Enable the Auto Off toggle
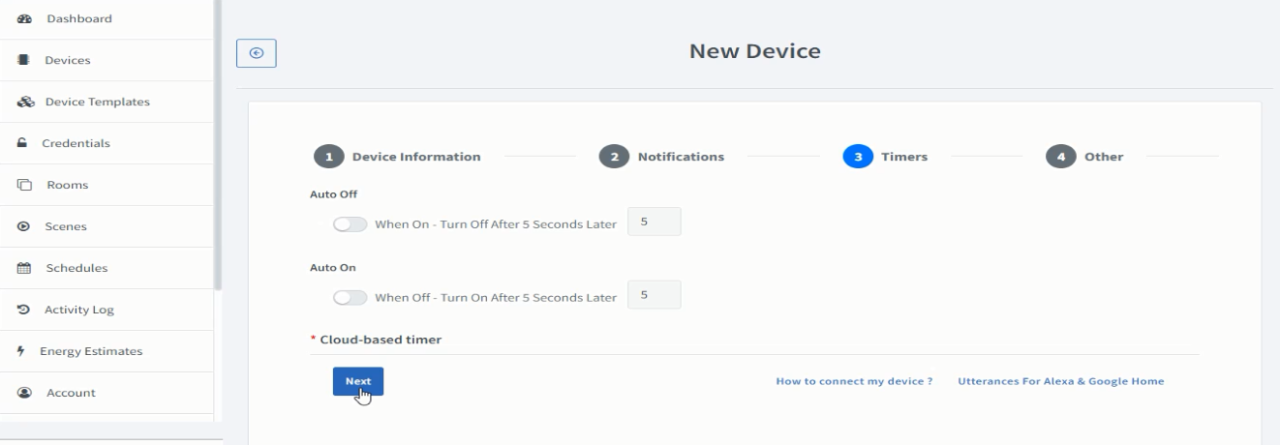 tap(350, 225)
